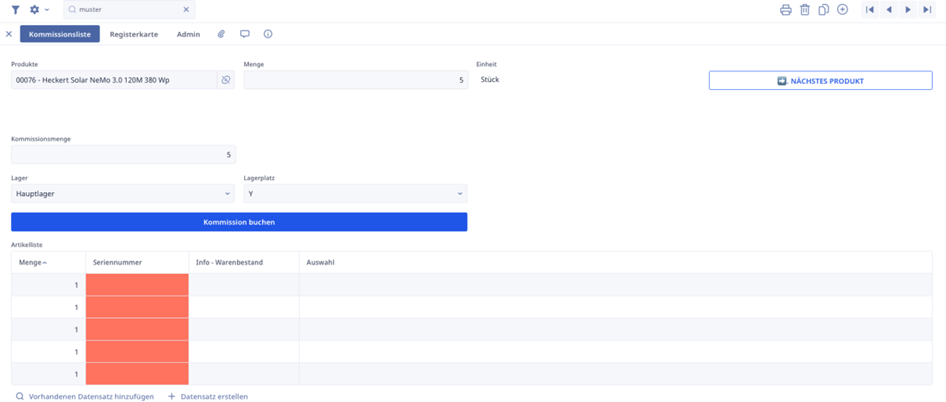Go to the previous record
This screenshot has width=946, height=402.
889,10
